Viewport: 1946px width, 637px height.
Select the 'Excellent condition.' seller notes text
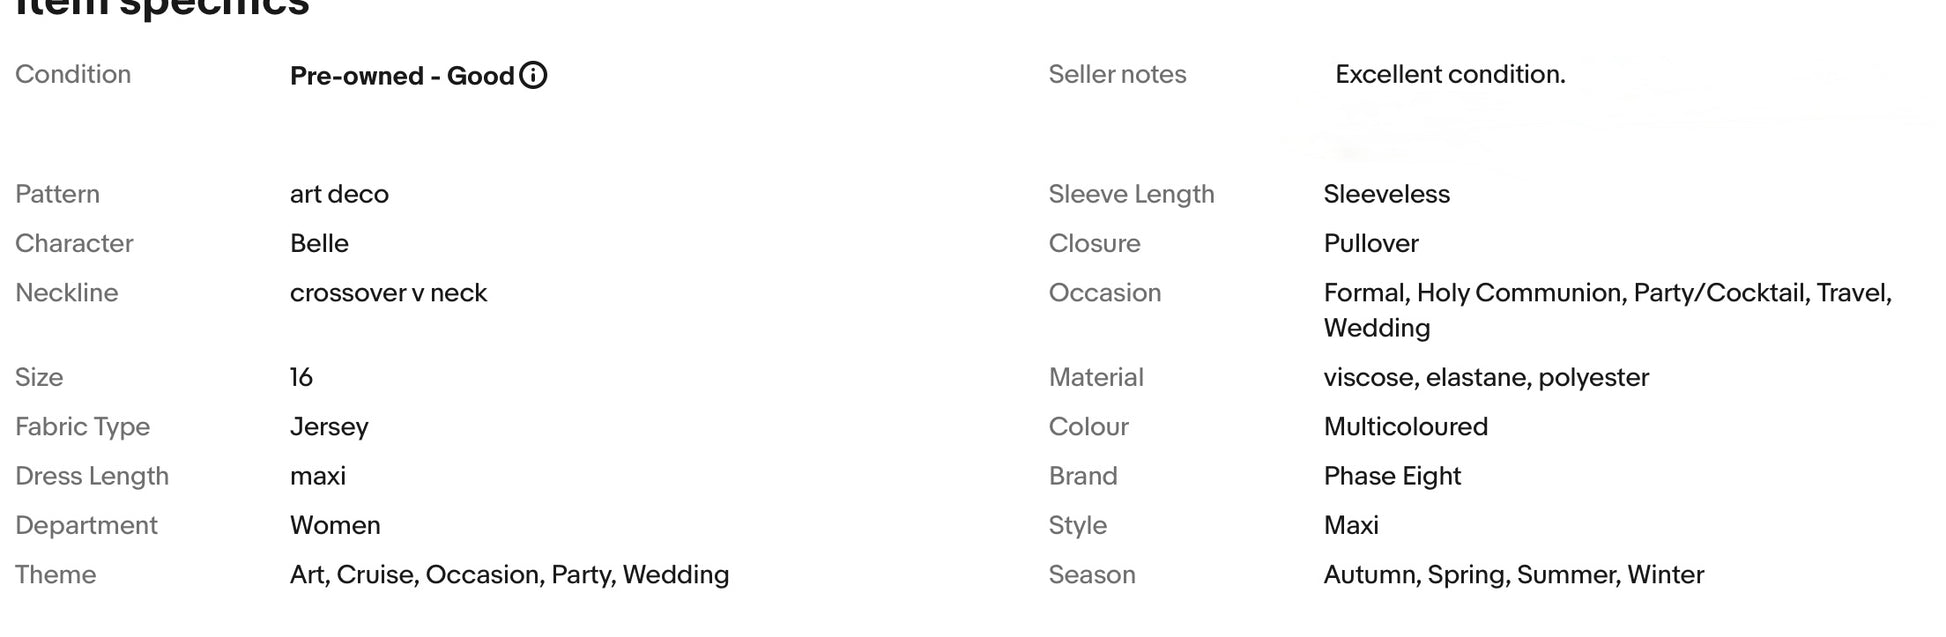point(1450,74)
